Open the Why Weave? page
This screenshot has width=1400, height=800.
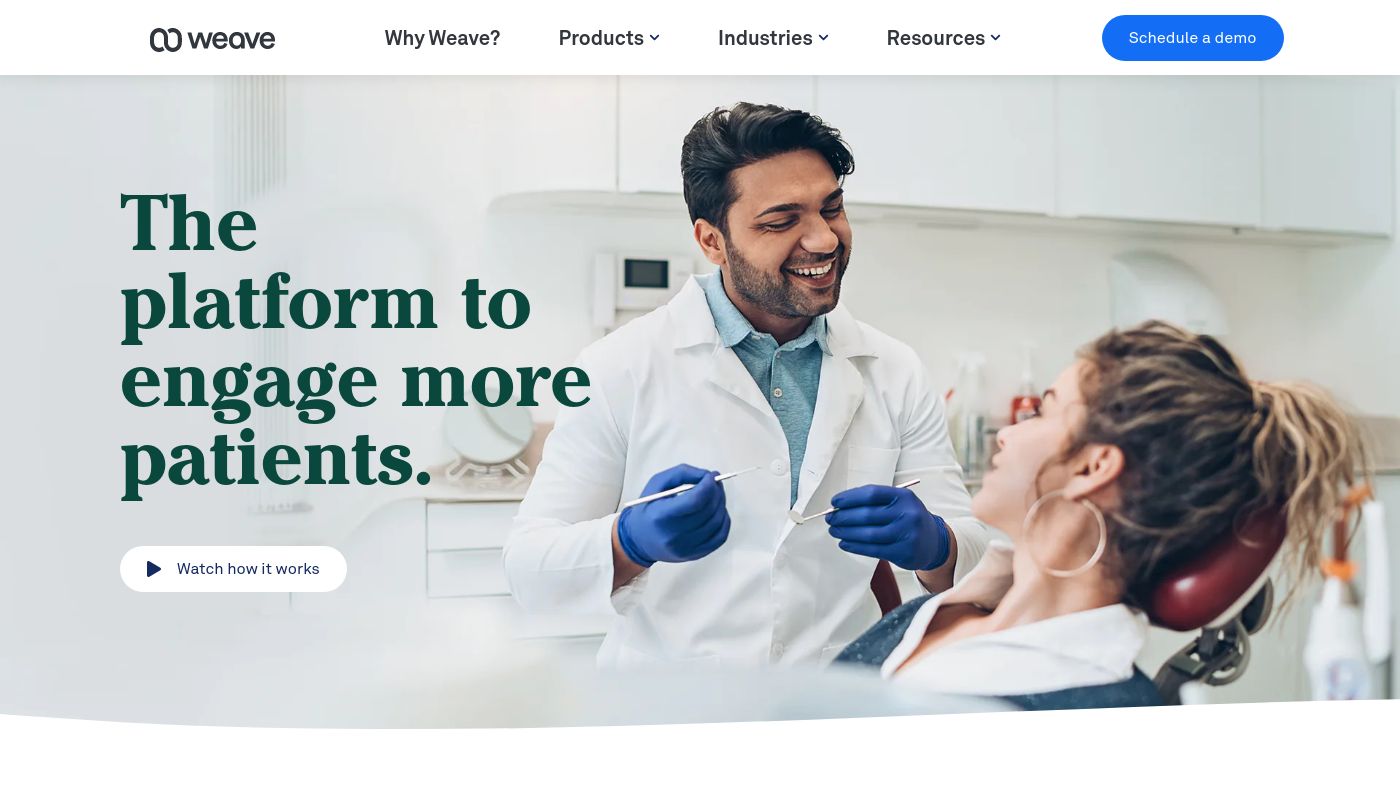click(442, 38)
